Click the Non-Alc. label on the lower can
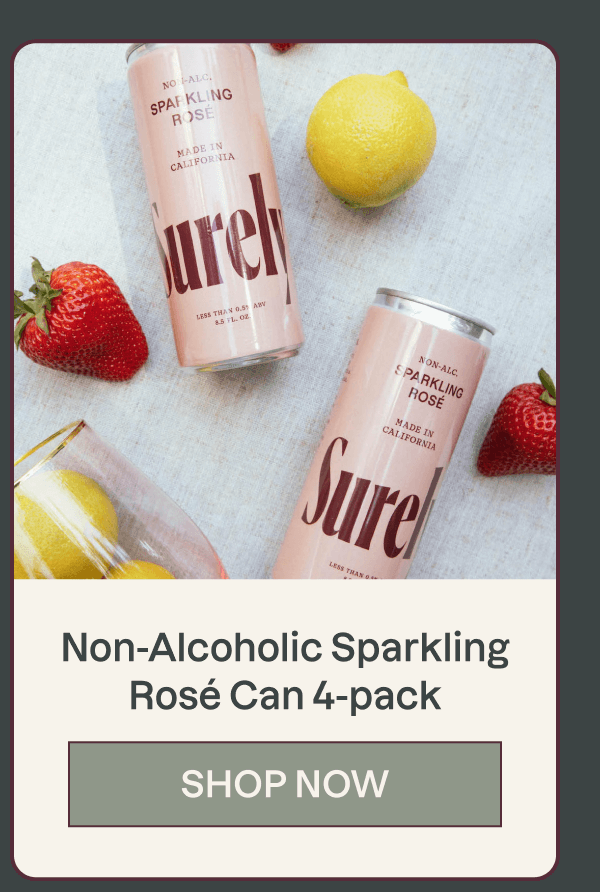The width and height of the screenshot is (600, 892). 438,365
